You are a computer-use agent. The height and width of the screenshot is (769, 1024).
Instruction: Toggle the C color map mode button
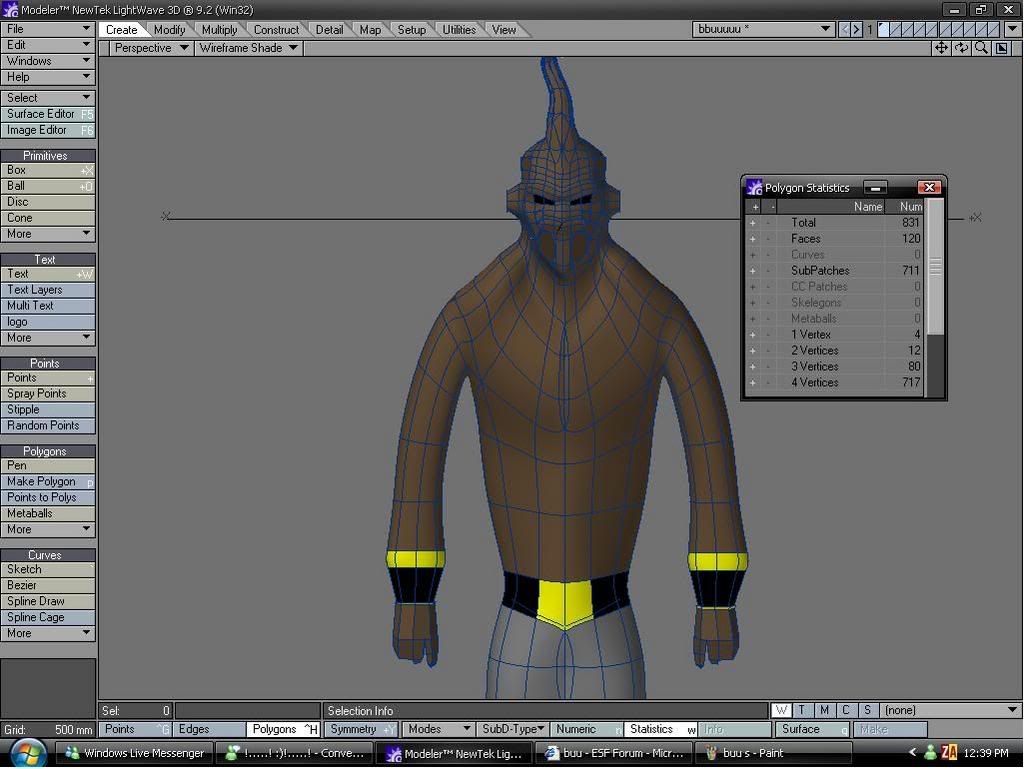(x=846, y=710)
